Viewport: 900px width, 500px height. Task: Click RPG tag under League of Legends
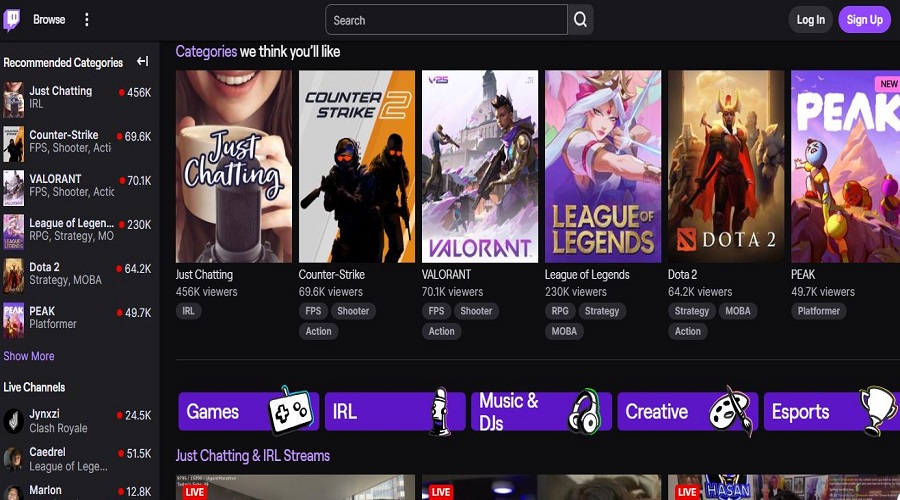coord(560,311)
